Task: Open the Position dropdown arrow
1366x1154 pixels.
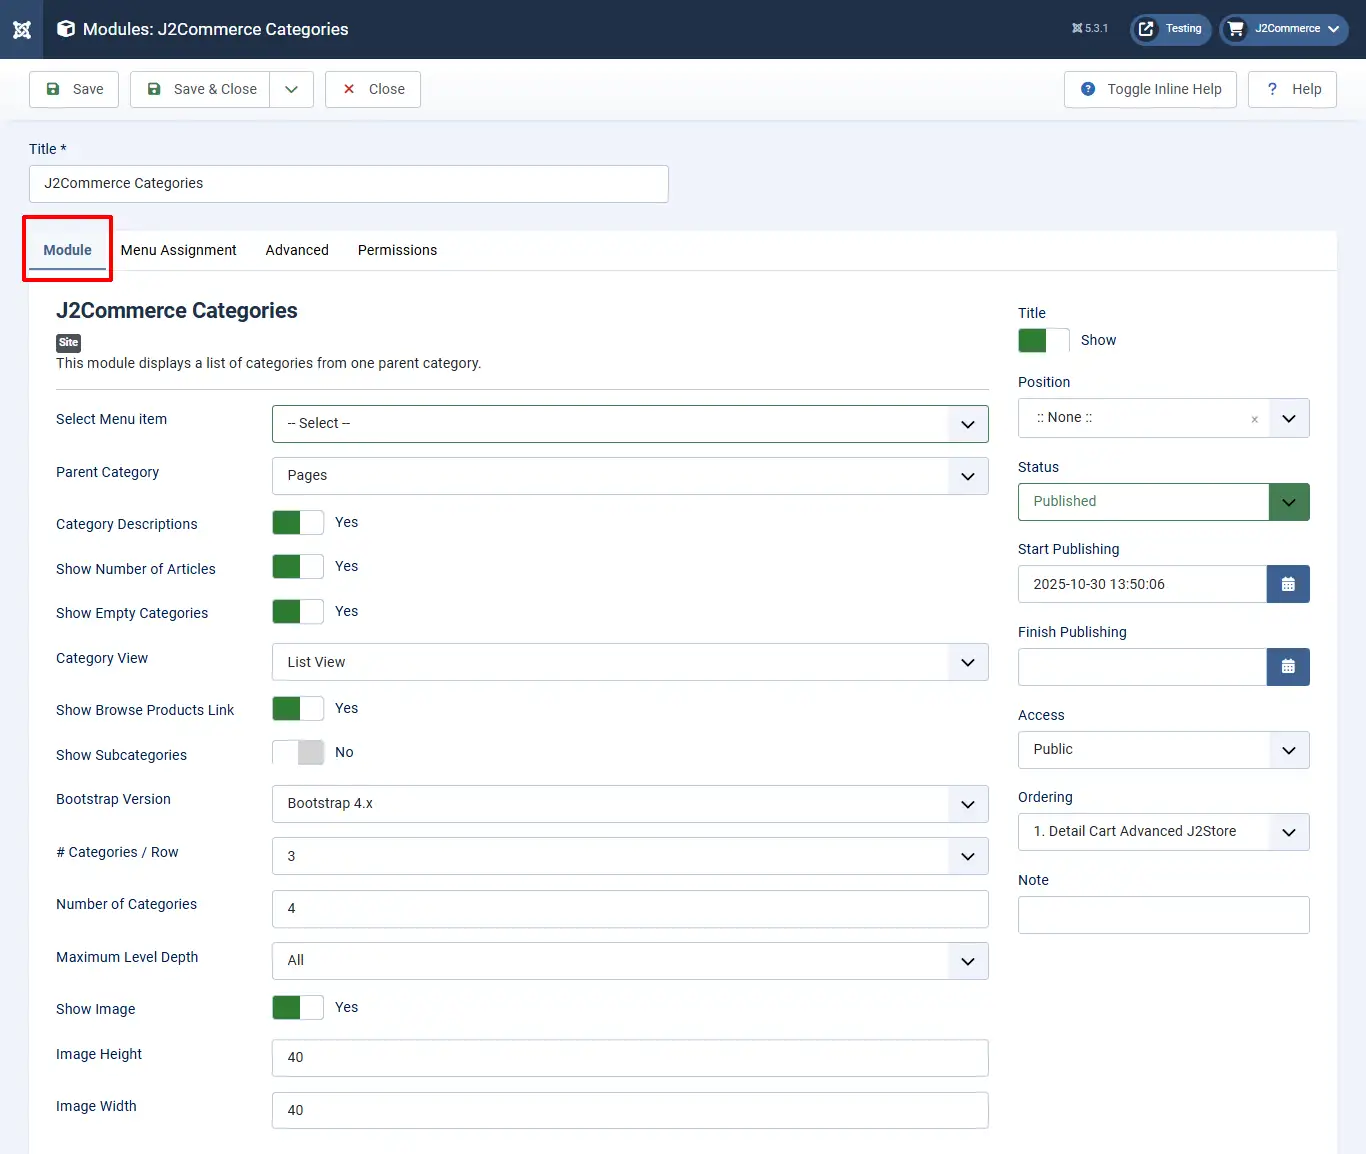Action: [1289, 419]
